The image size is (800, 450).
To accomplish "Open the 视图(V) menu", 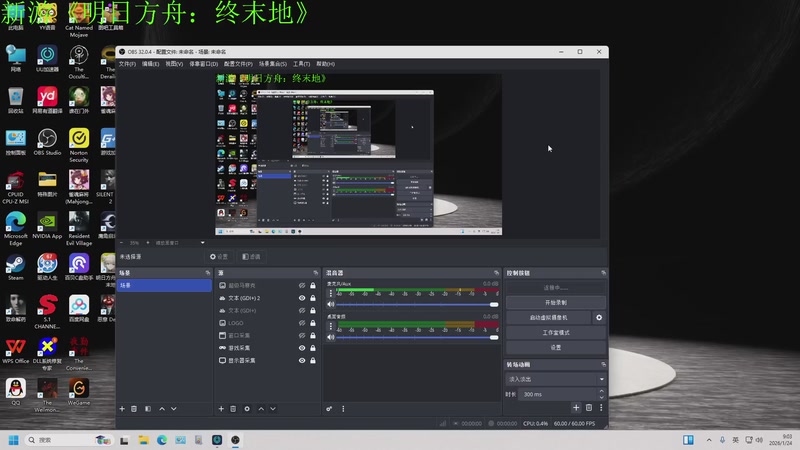I will coord(174,64).
